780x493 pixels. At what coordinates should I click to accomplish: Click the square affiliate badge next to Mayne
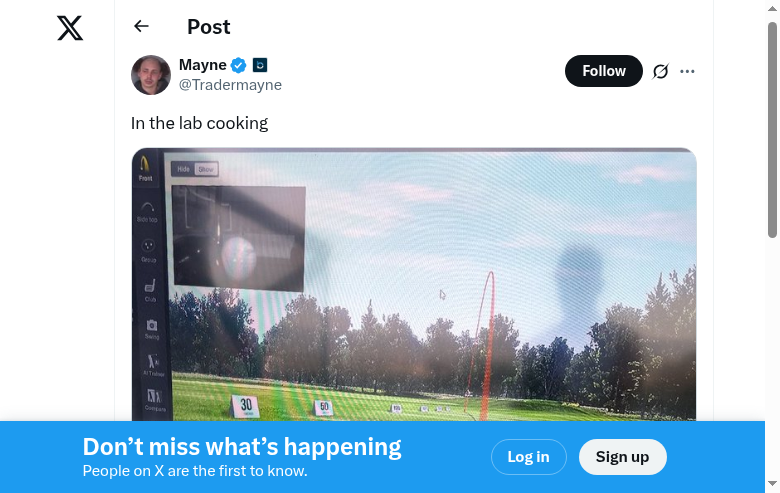tap(260, 65)
